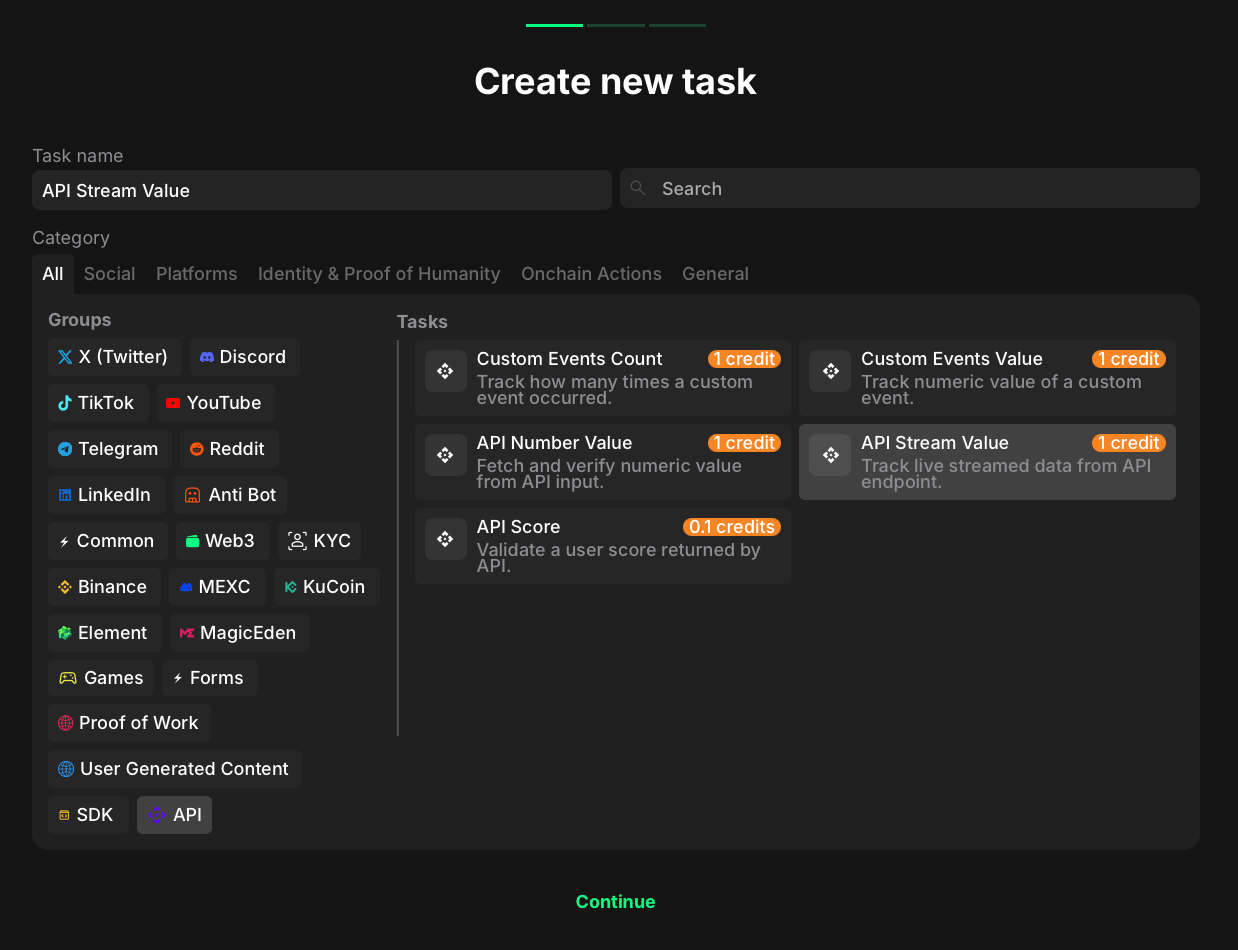Choose the API Number Value task title
Viewport: 1238px width, 950px height.
click(x=555, y=443)
